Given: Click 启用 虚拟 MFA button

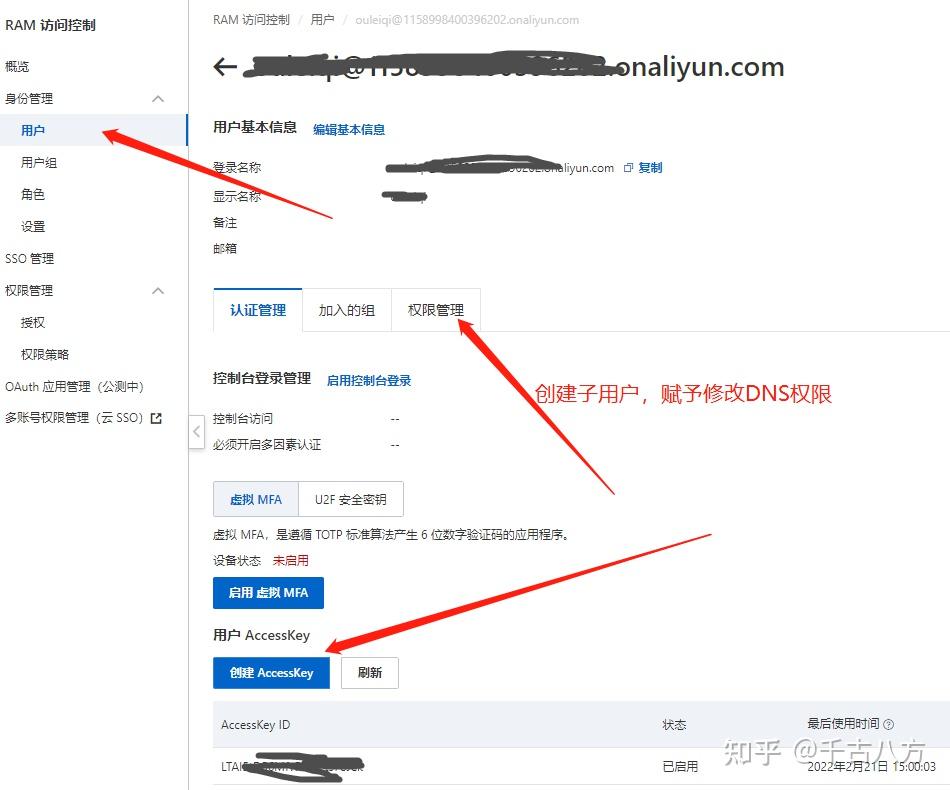Looking at the screenshot, I should 268,592.
